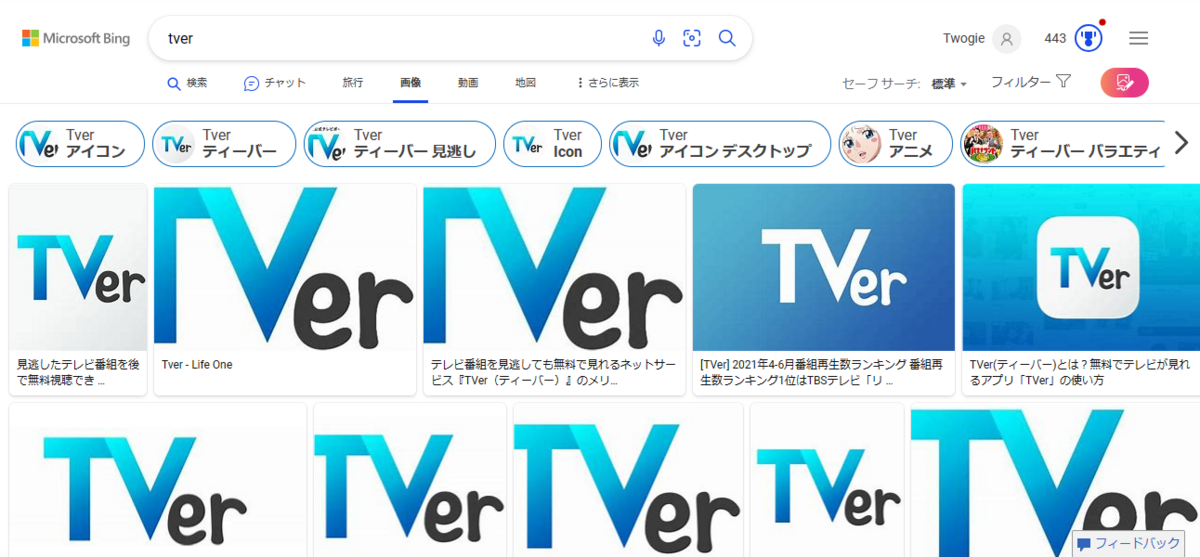Open the 2021年4-6月番組再生数ランキング image
The height and width of the screenshot is (557, 1200).
click(824, 267)
